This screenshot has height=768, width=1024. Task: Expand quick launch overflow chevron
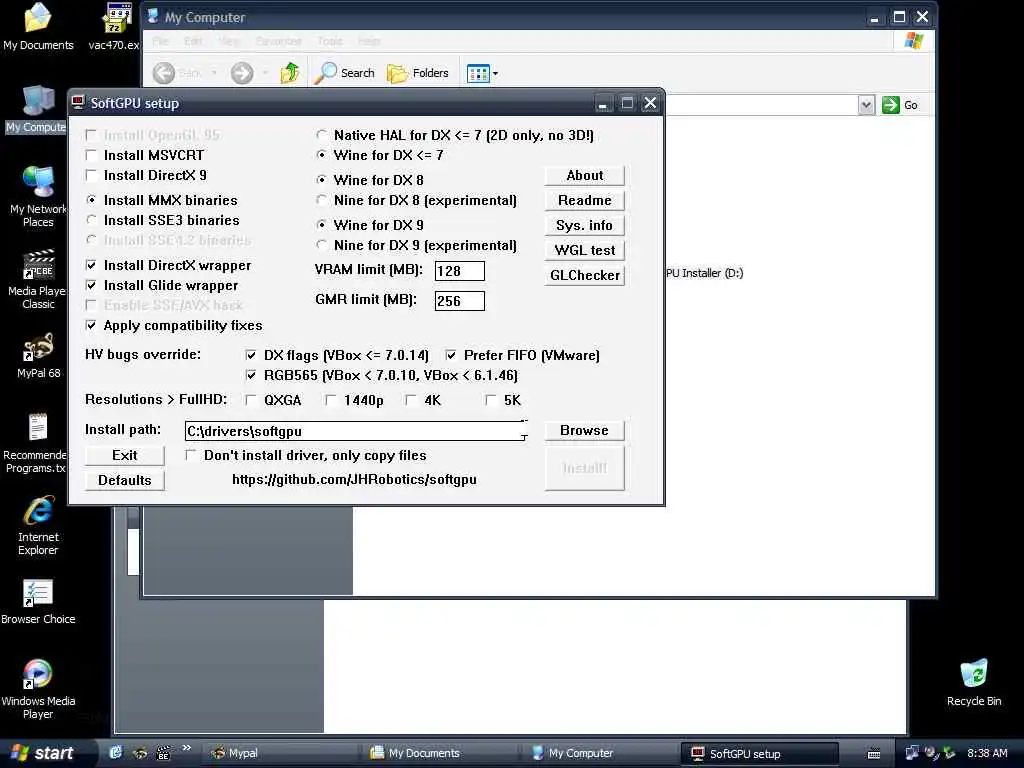(x=186, y=748)
